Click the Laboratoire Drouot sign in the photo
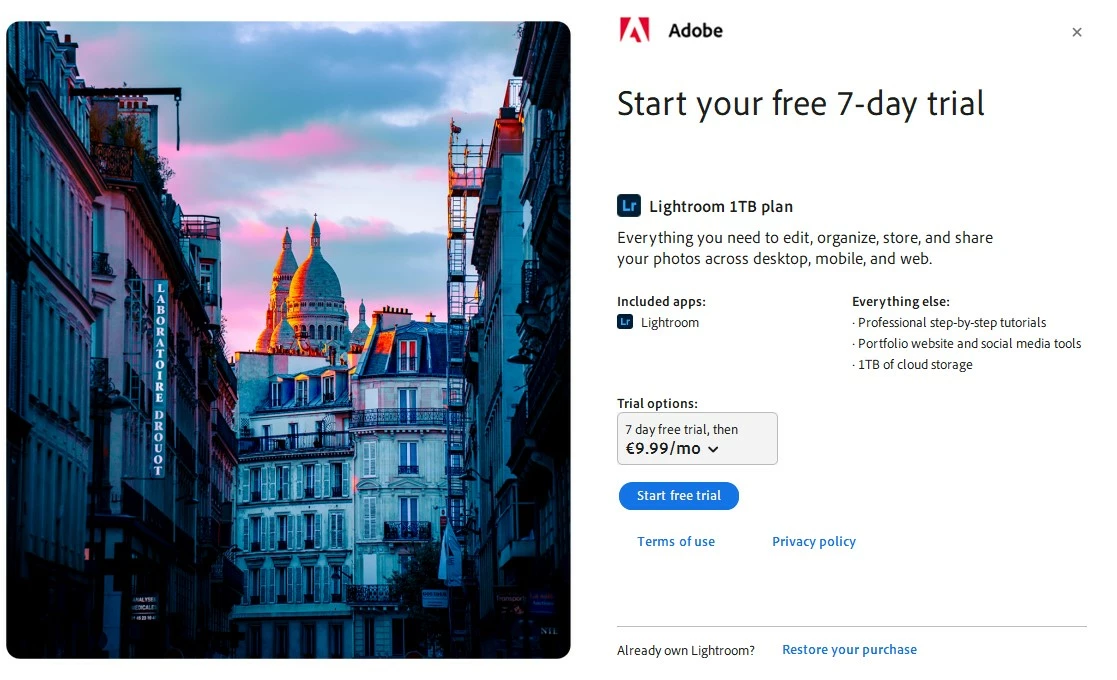Viewport: 1117px width, 680px height. click(160, 379)
